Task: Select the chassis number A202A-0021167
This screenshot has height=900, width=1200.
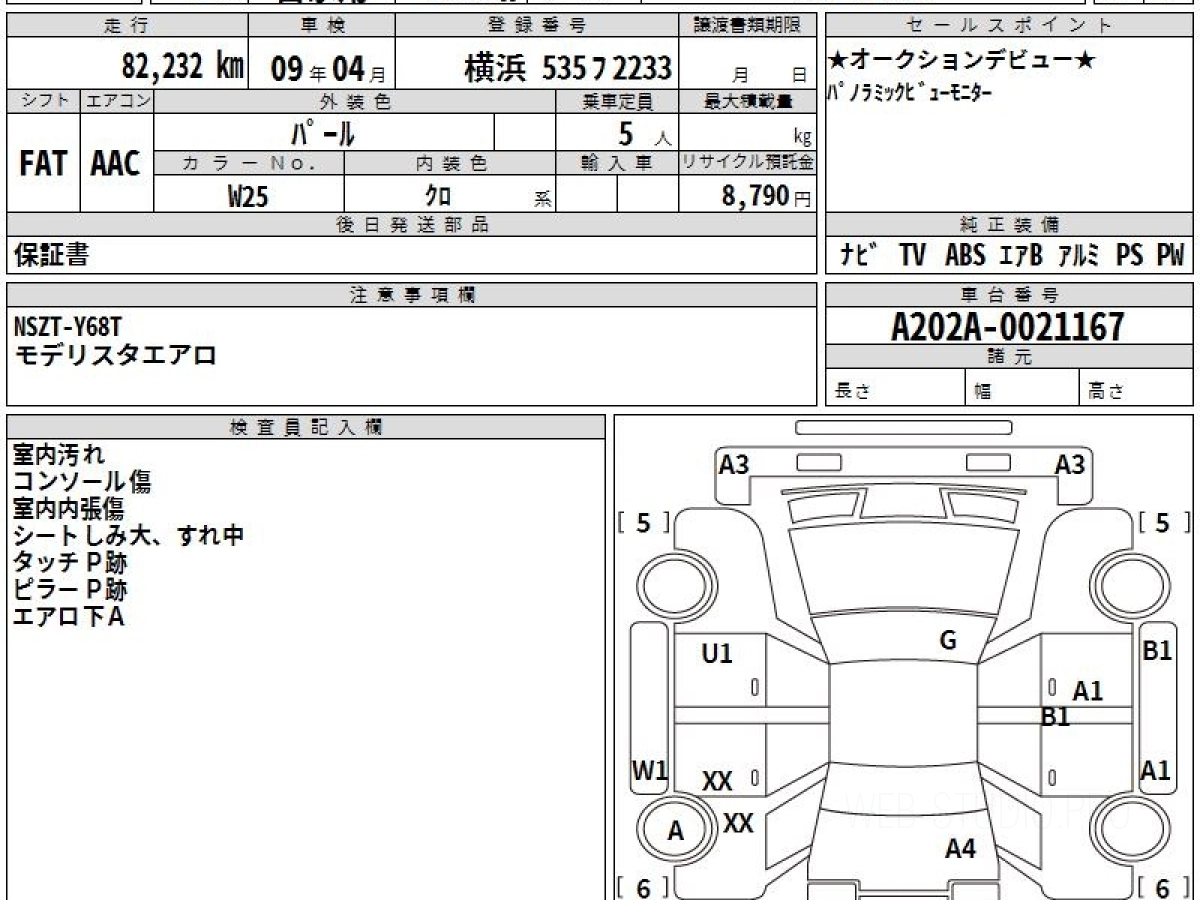Action: [x=1008, y=326]
